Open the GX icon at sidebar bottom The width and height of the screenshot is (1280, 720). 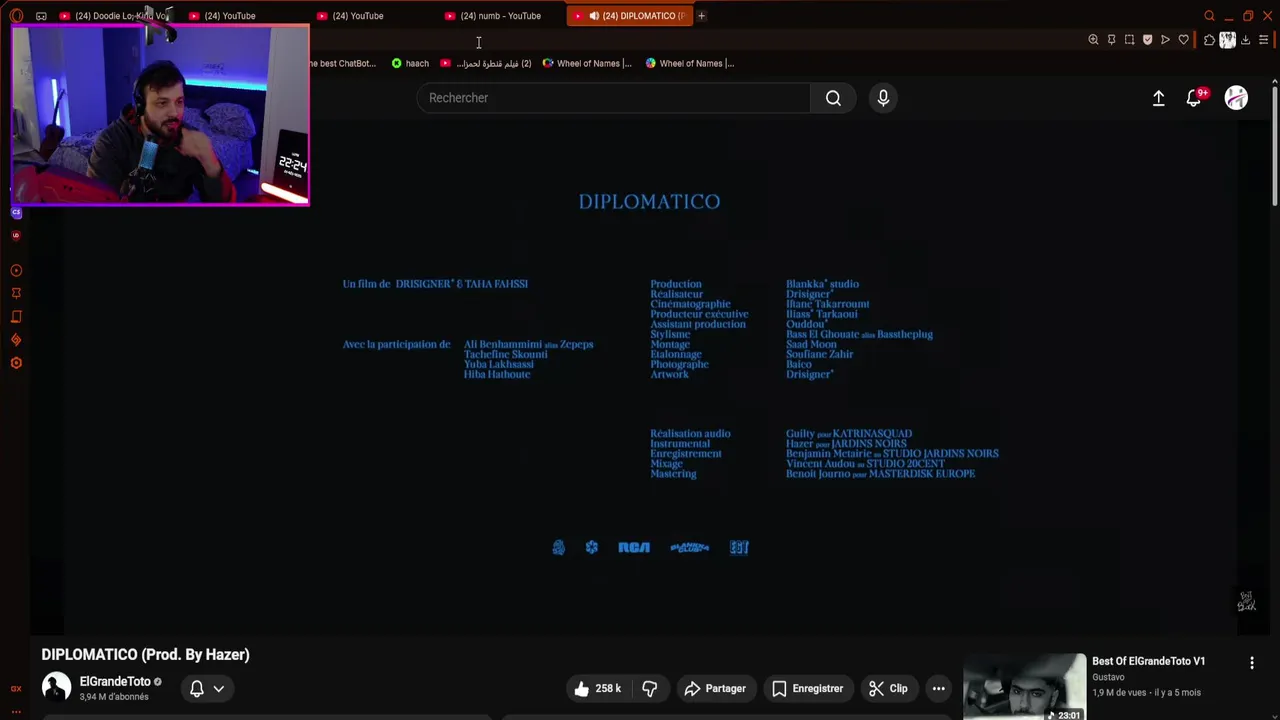tap(16, 688)
